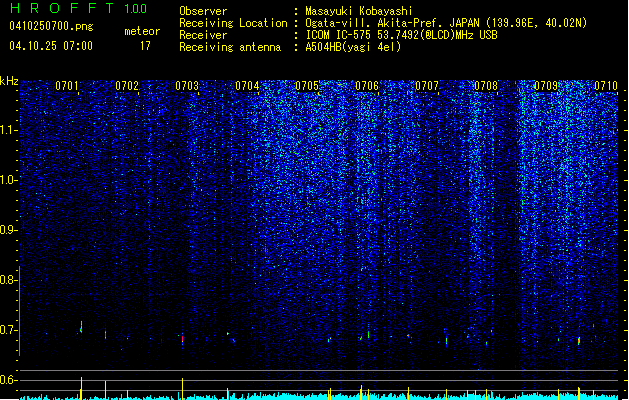This screenshot has width=629, height=400.
Task: Click the 0702 time marker
Action: pos(127,85)
